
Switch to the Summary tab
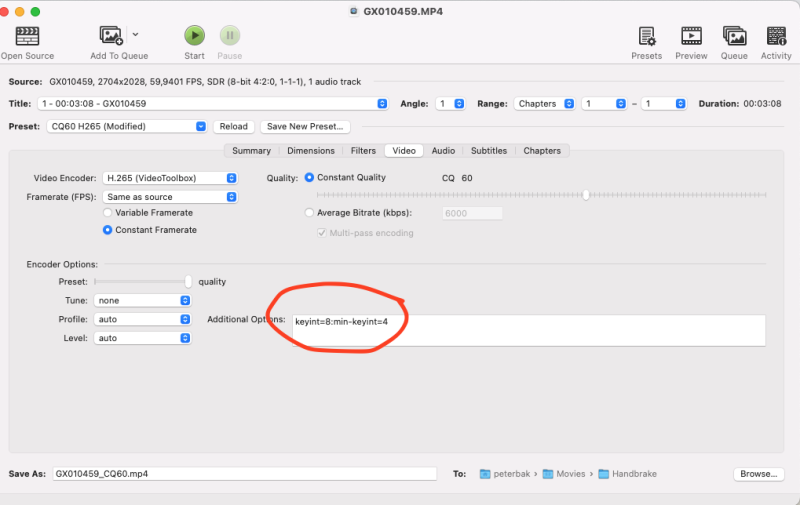[x=252, y=150]
